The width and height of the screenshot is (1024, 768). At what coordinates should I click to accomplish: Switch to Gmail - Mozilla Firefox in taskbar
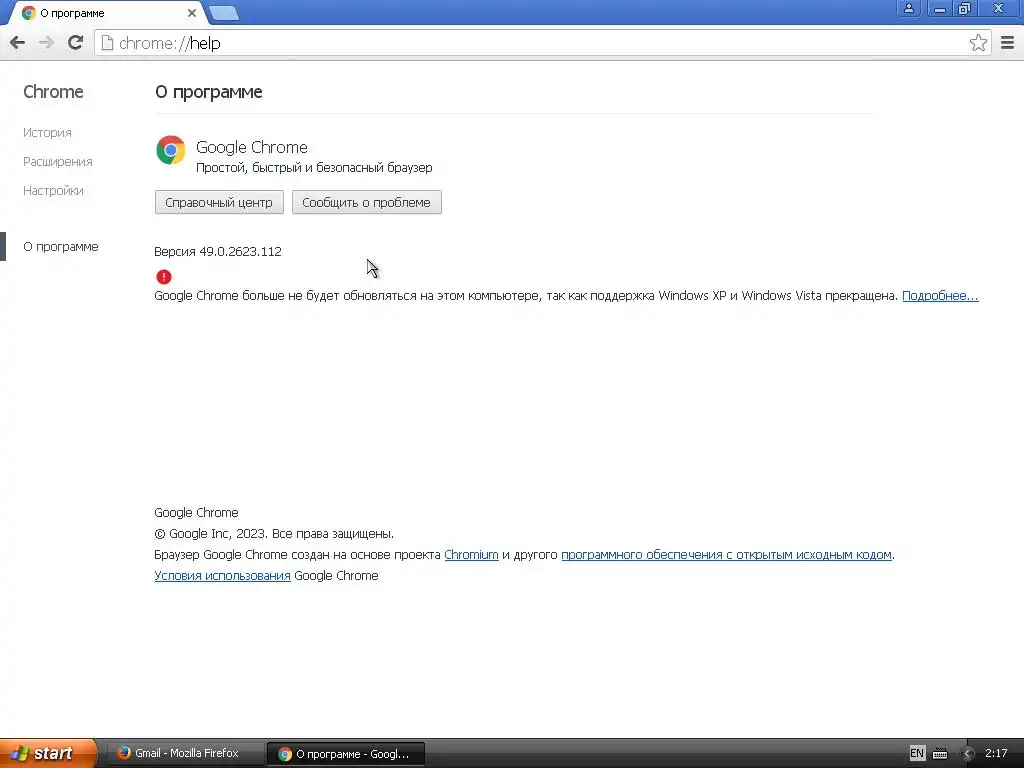tap(184, 753)
